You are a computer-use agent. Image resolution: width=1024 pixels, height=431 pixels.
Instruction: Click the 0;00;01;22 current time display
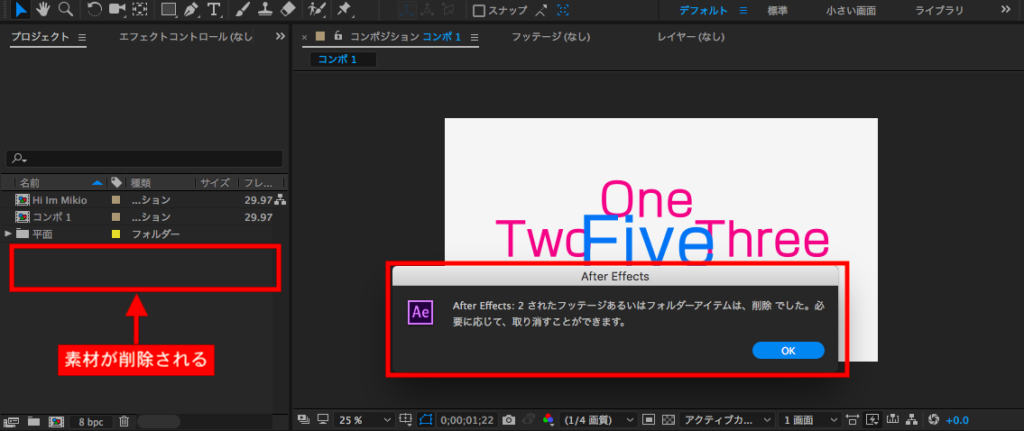click(468, 420)
